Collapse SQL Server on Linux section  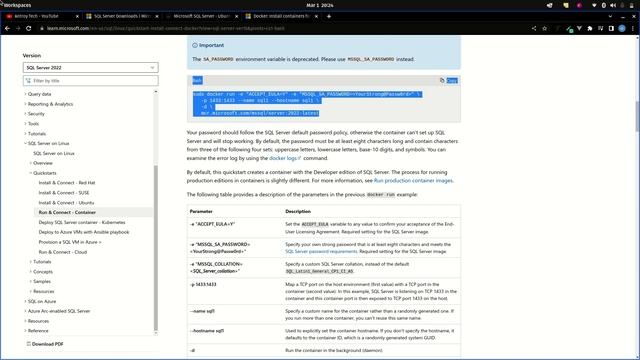click(x=48, y=144)
